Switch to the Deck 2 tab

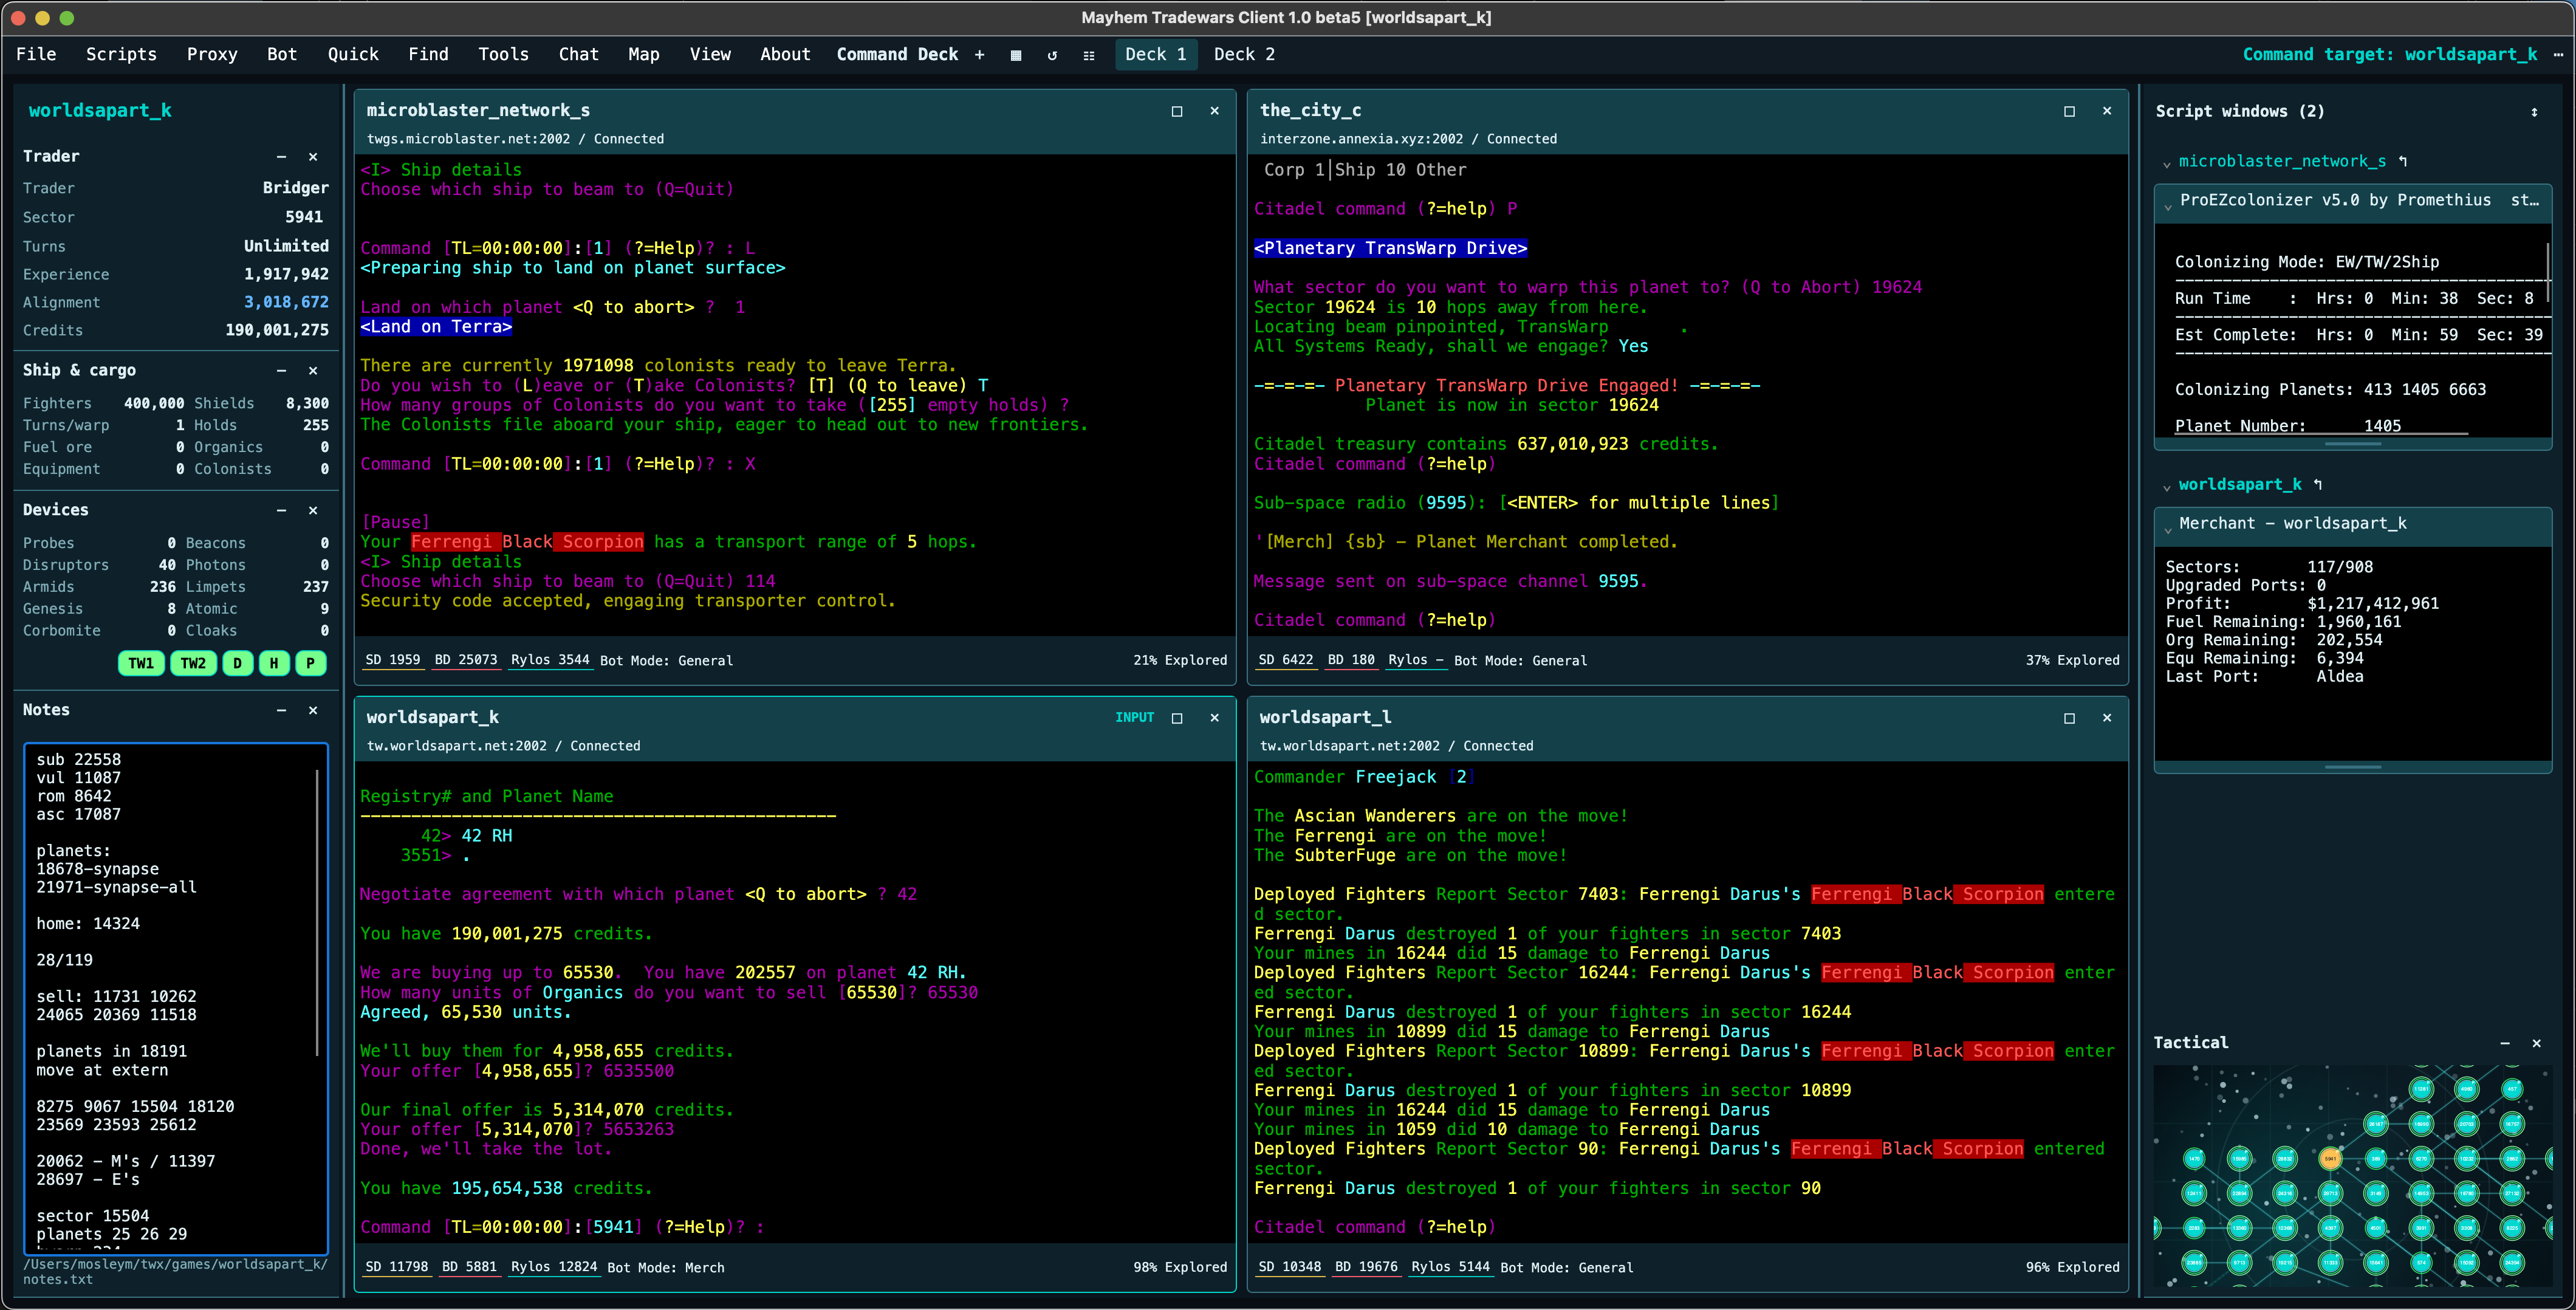click(1244, 55)
